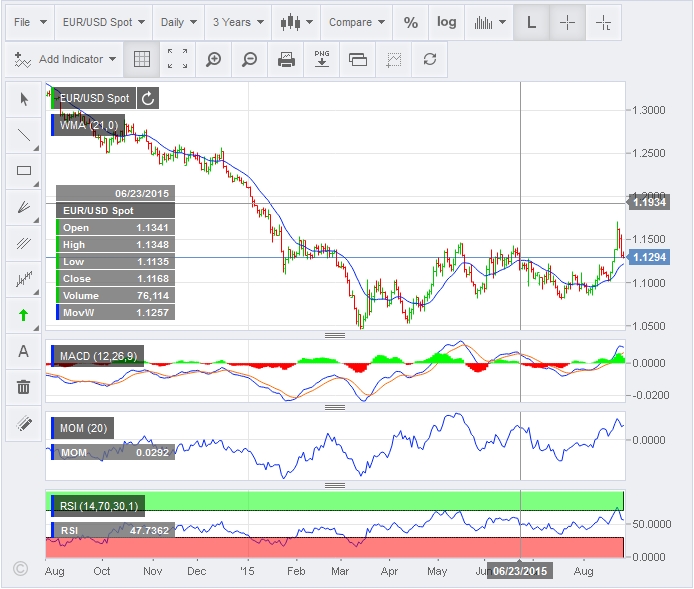
Task: Click the trash delete drawings icon
Action: point(24,386)
